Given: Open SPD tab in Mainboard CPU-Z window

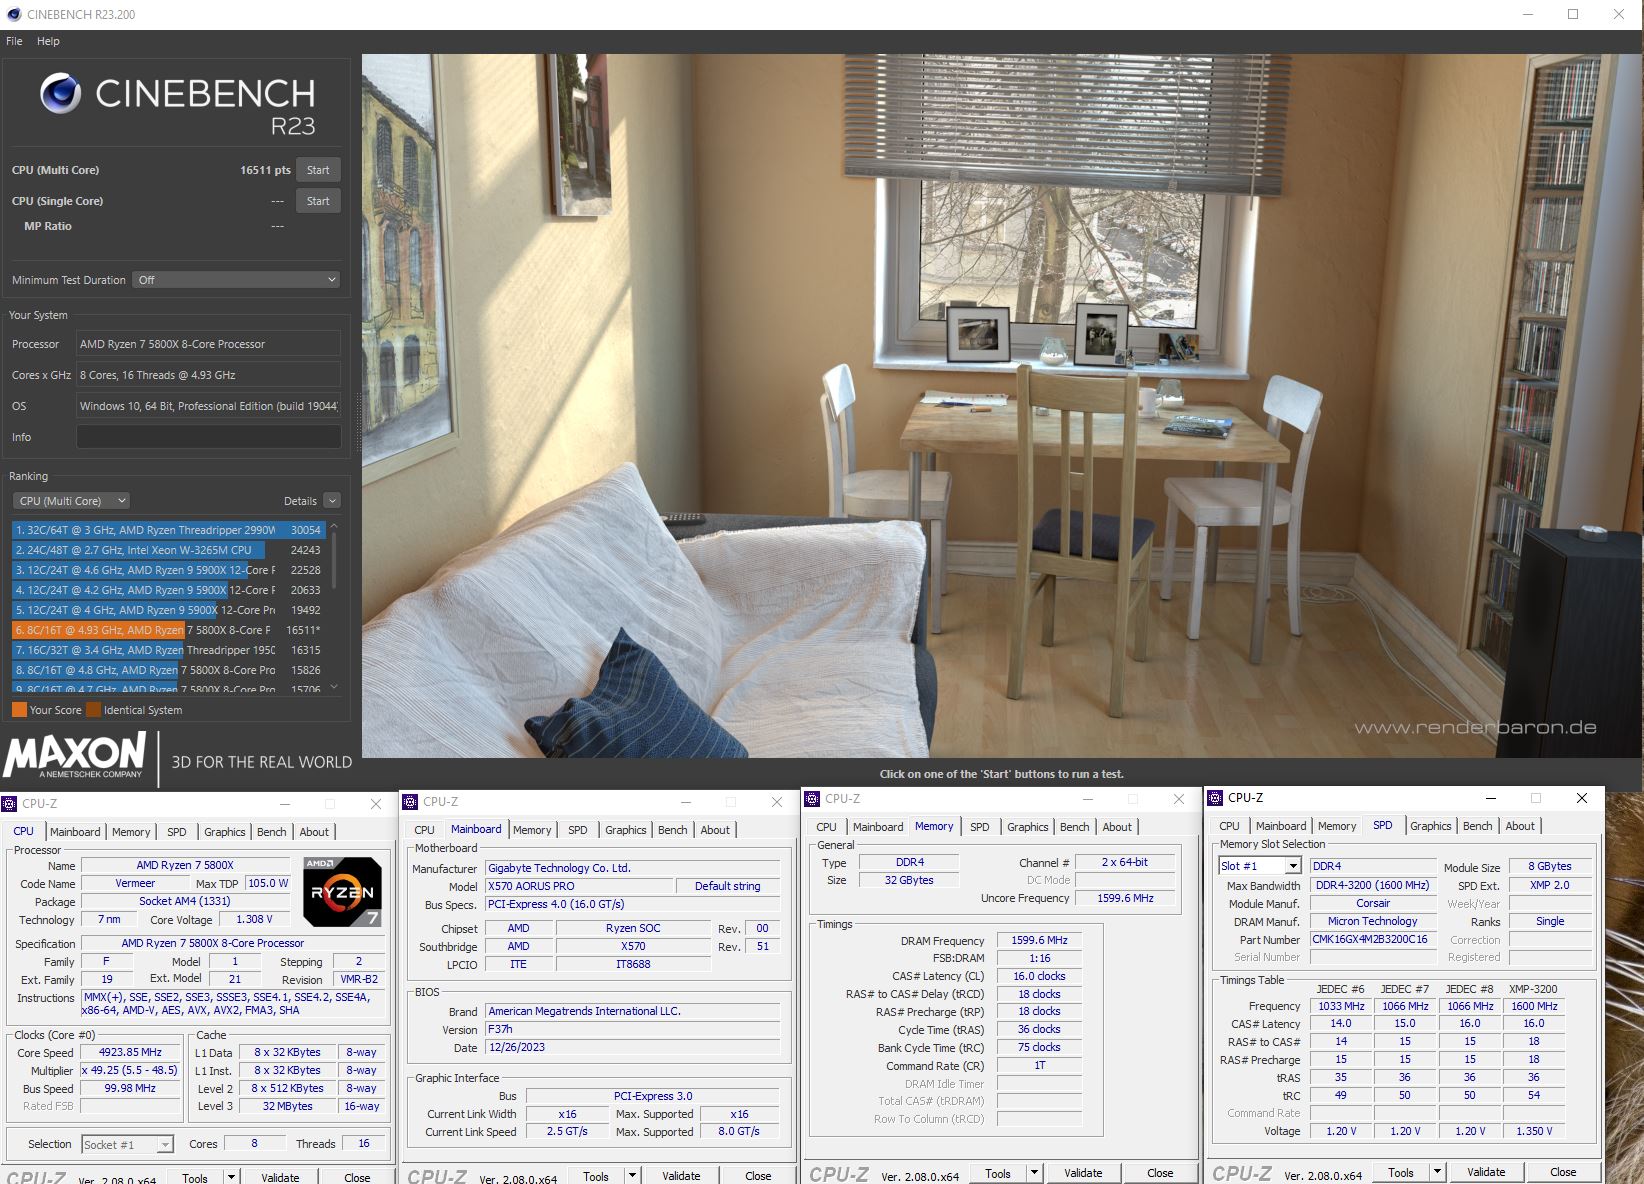Looking at the screenshot, I should pyautogui.click(x=578, y=830).
